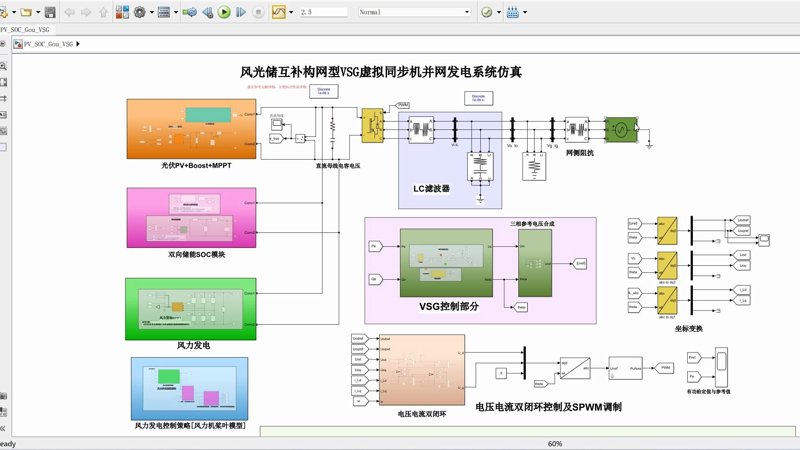
Task: Select the LC filter capacitor block
Action: pyautogui.click(x=481, y=167)
